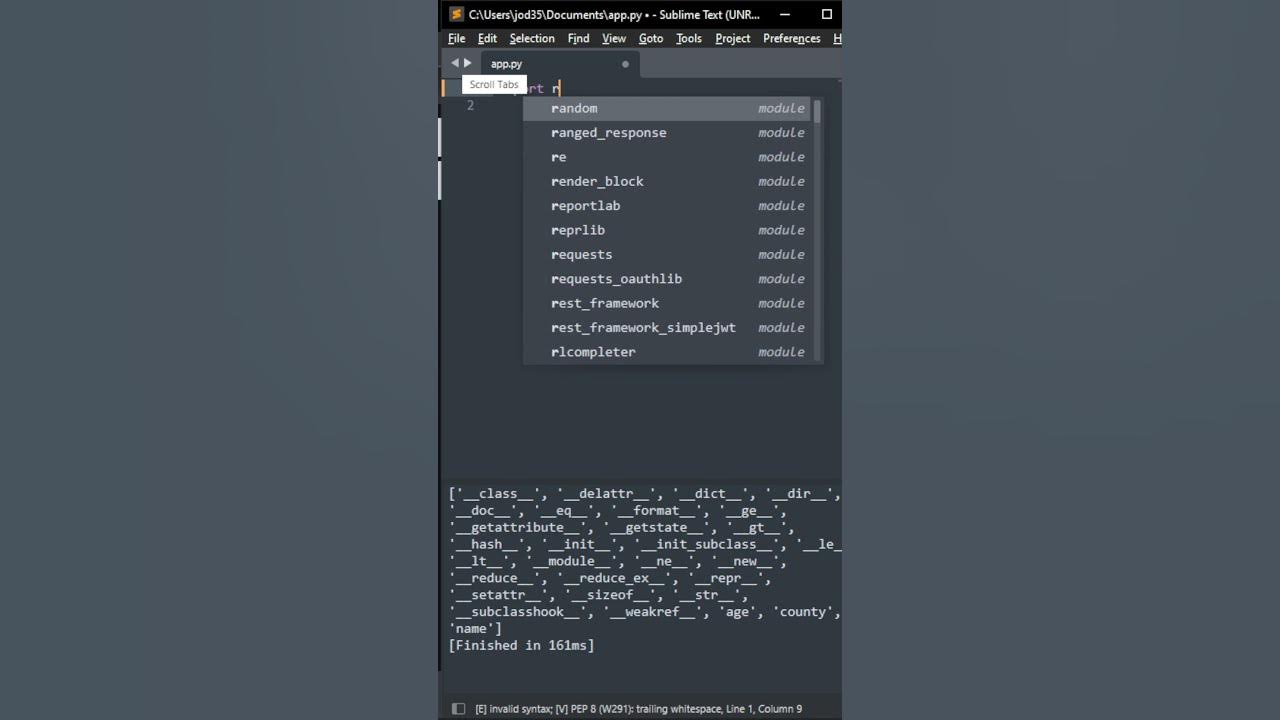Select the reportlab module suggestion
This screenshot has width=1280, height=720.
[667, 205]
